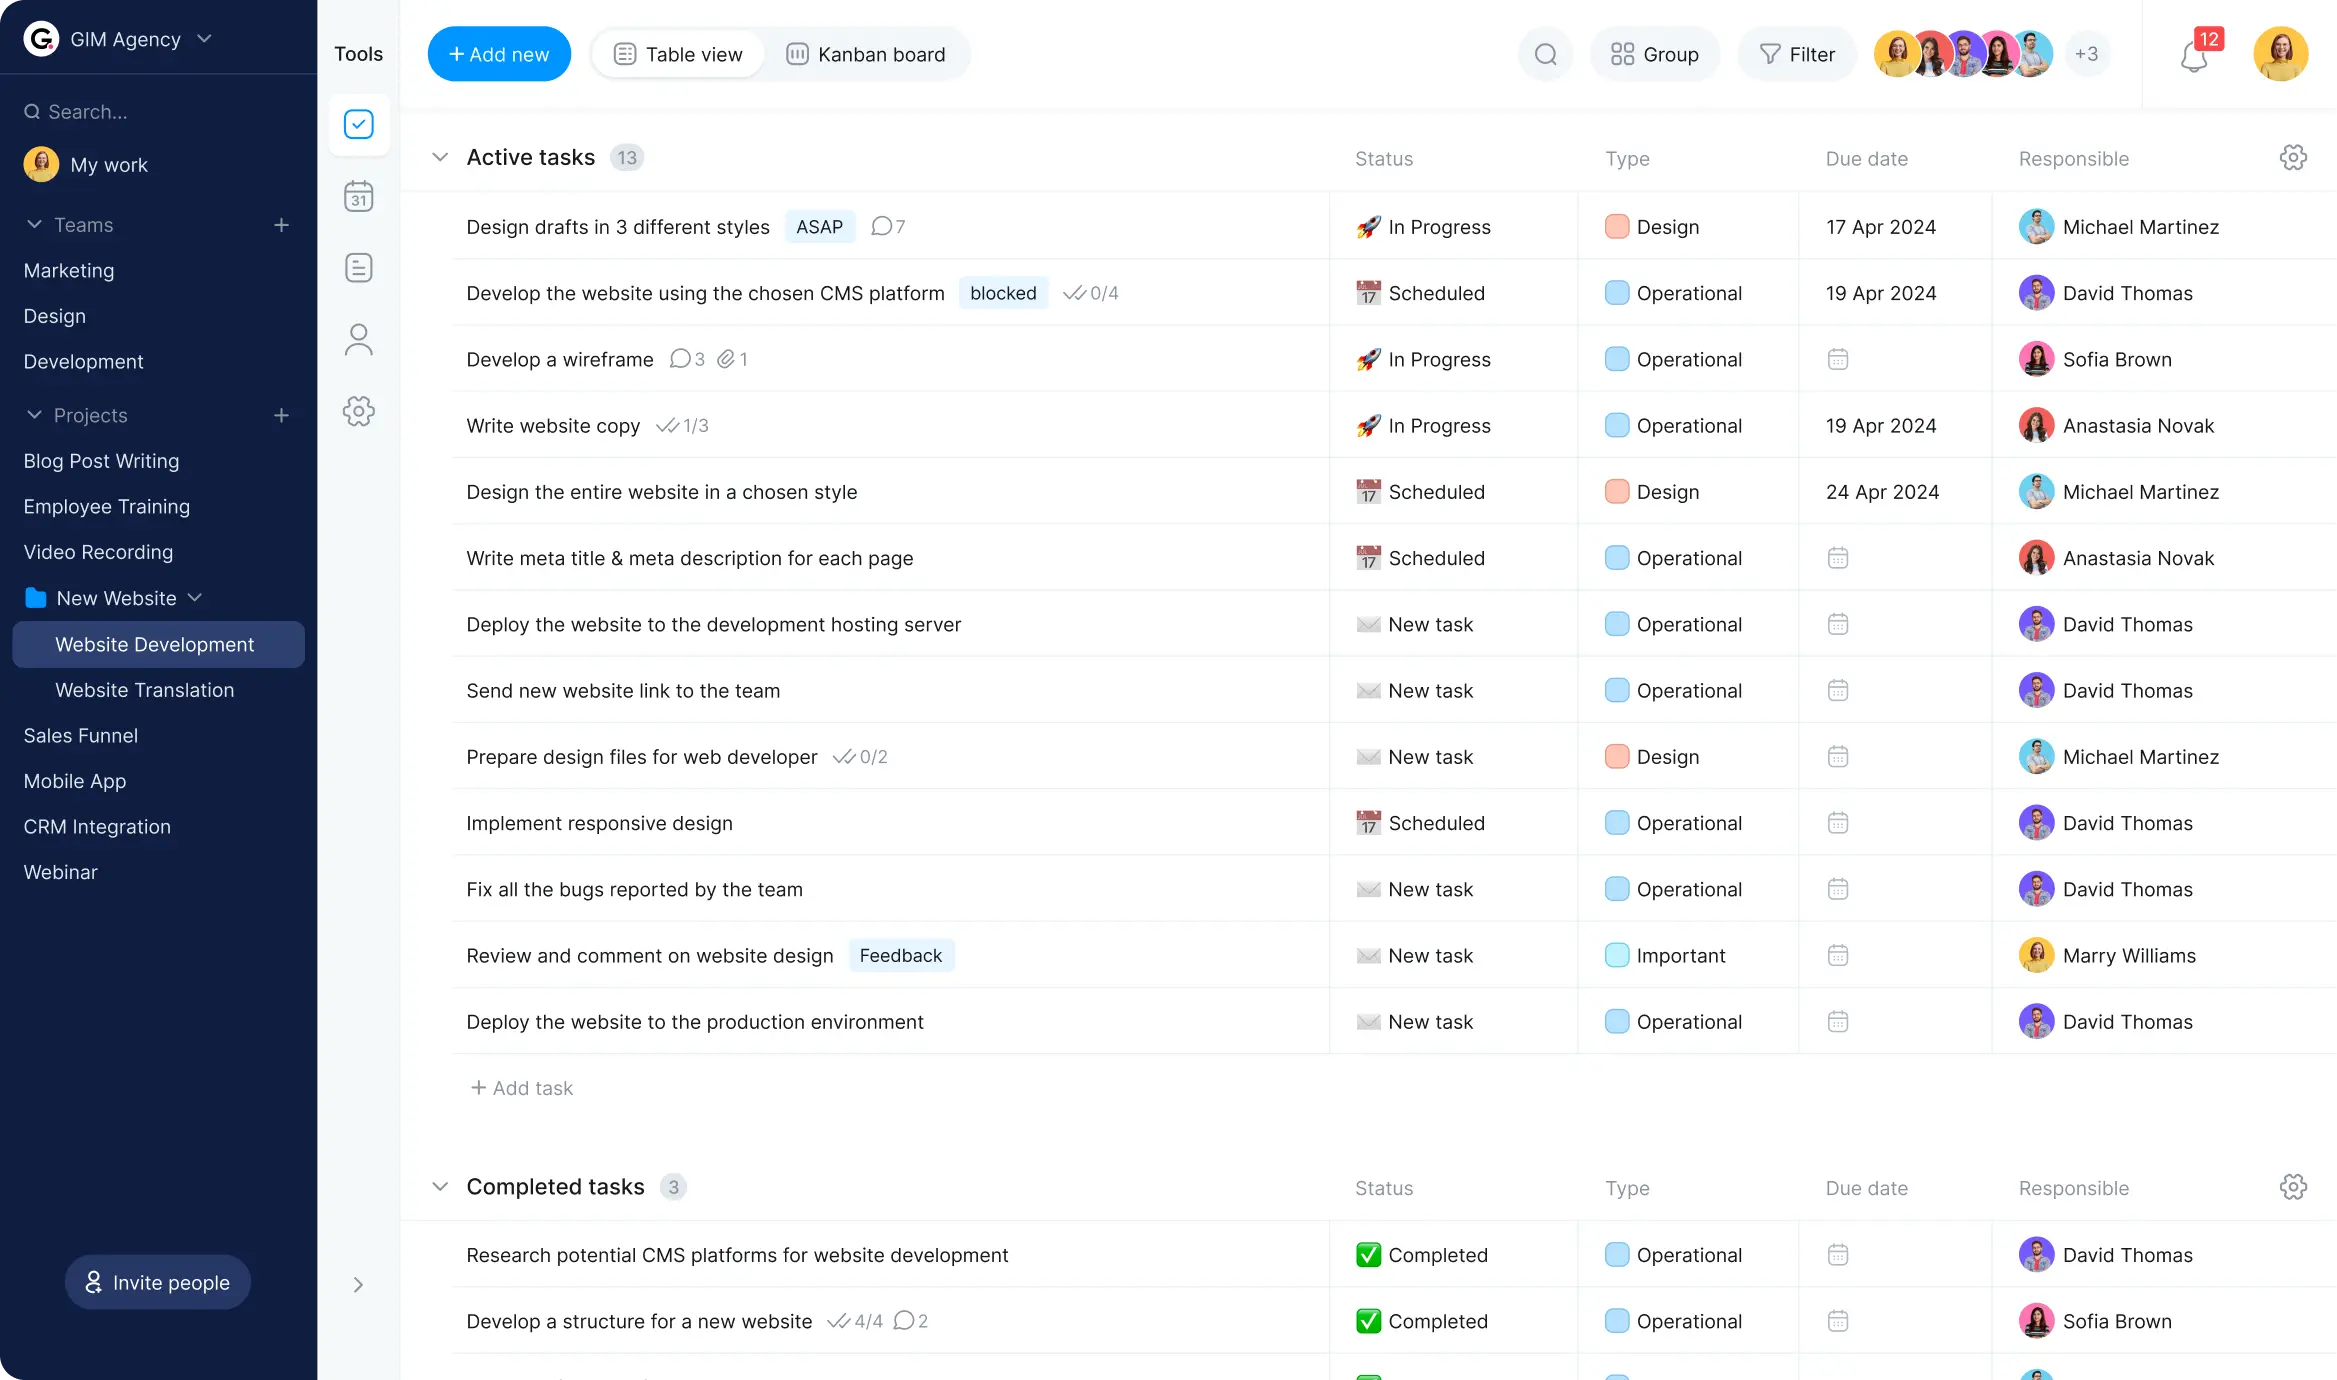Click Operational color swatch on Write website copy
Viewport: 2337px width, 1380px height.
[x=1616, y=426]
